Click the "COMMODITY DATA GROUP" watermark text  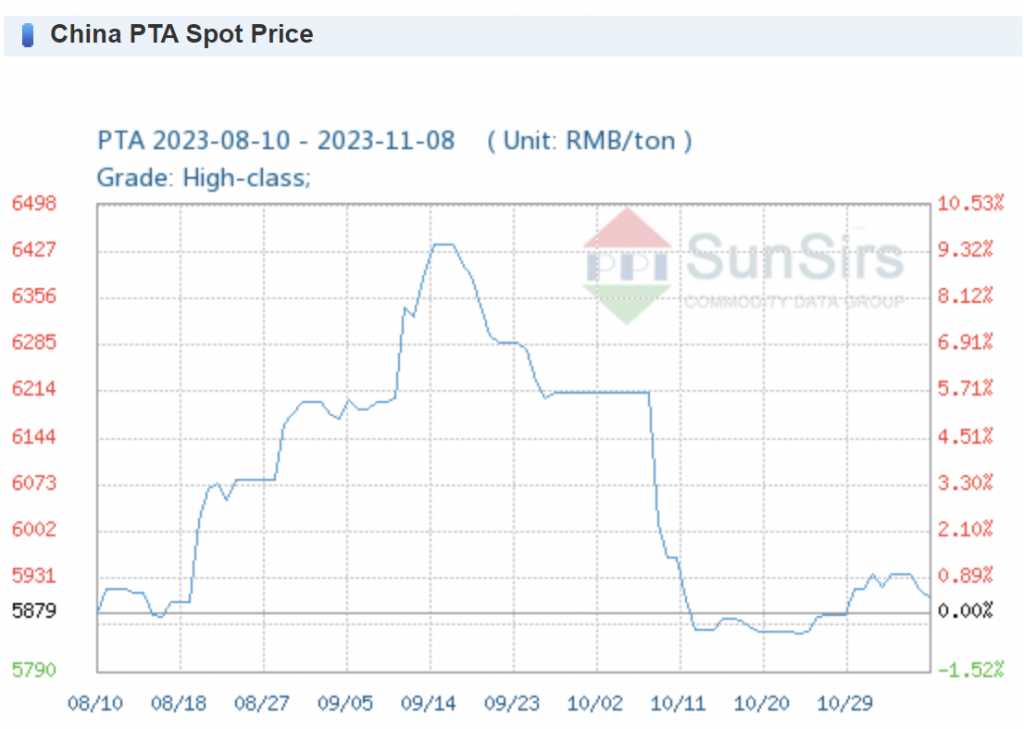pos(794,301)
